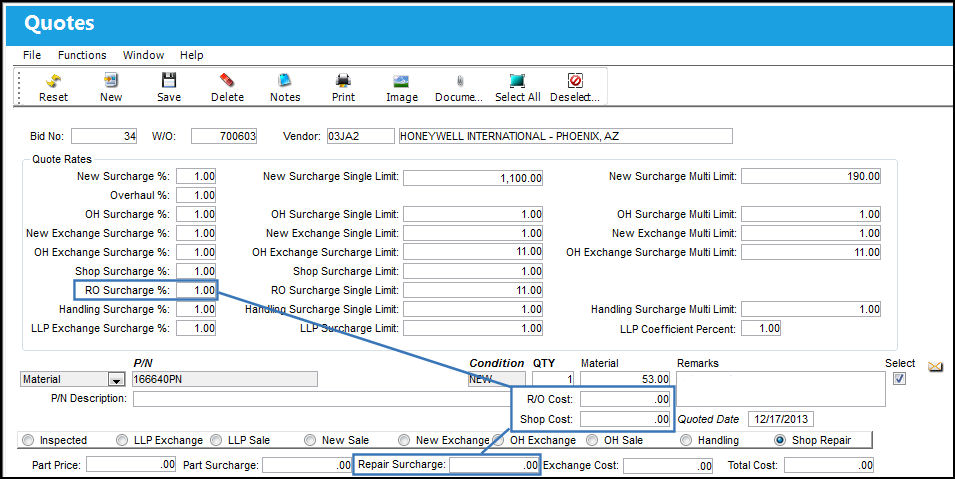Open the Window menu
955x479 pixels.
coord(144,55)
